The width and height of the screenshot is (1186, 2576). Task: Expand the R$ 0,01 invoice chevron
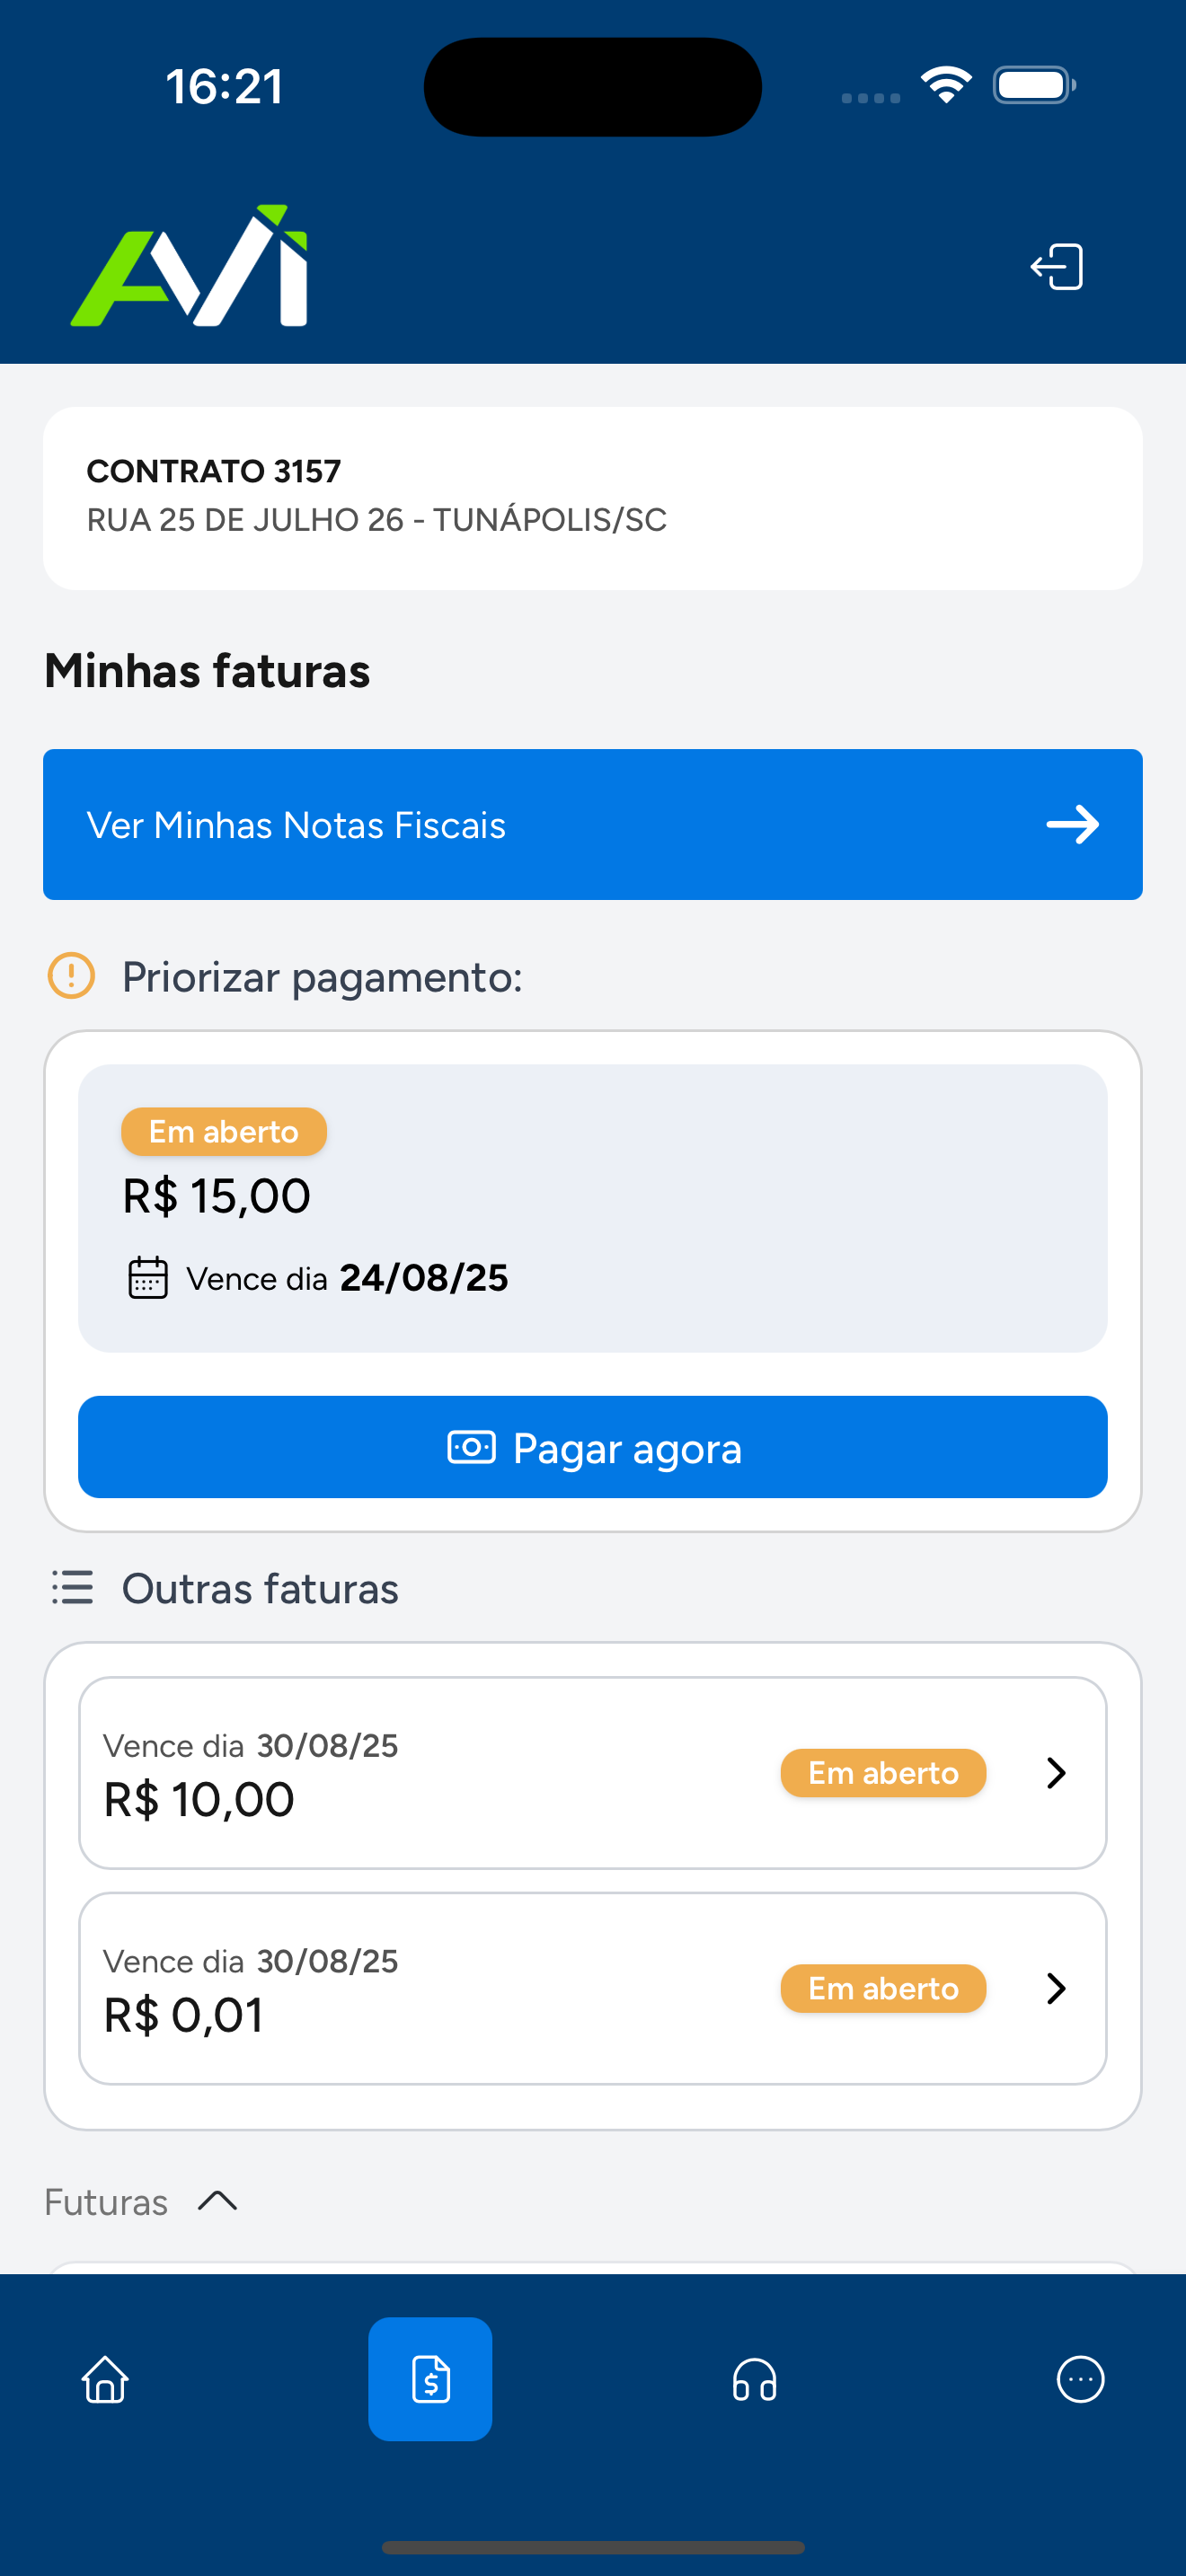tap(1056, 1988)
